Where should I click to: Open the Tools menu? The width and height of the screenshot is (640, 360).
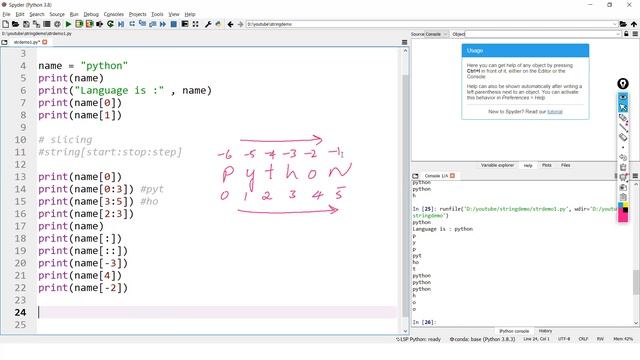click(157, 14)
